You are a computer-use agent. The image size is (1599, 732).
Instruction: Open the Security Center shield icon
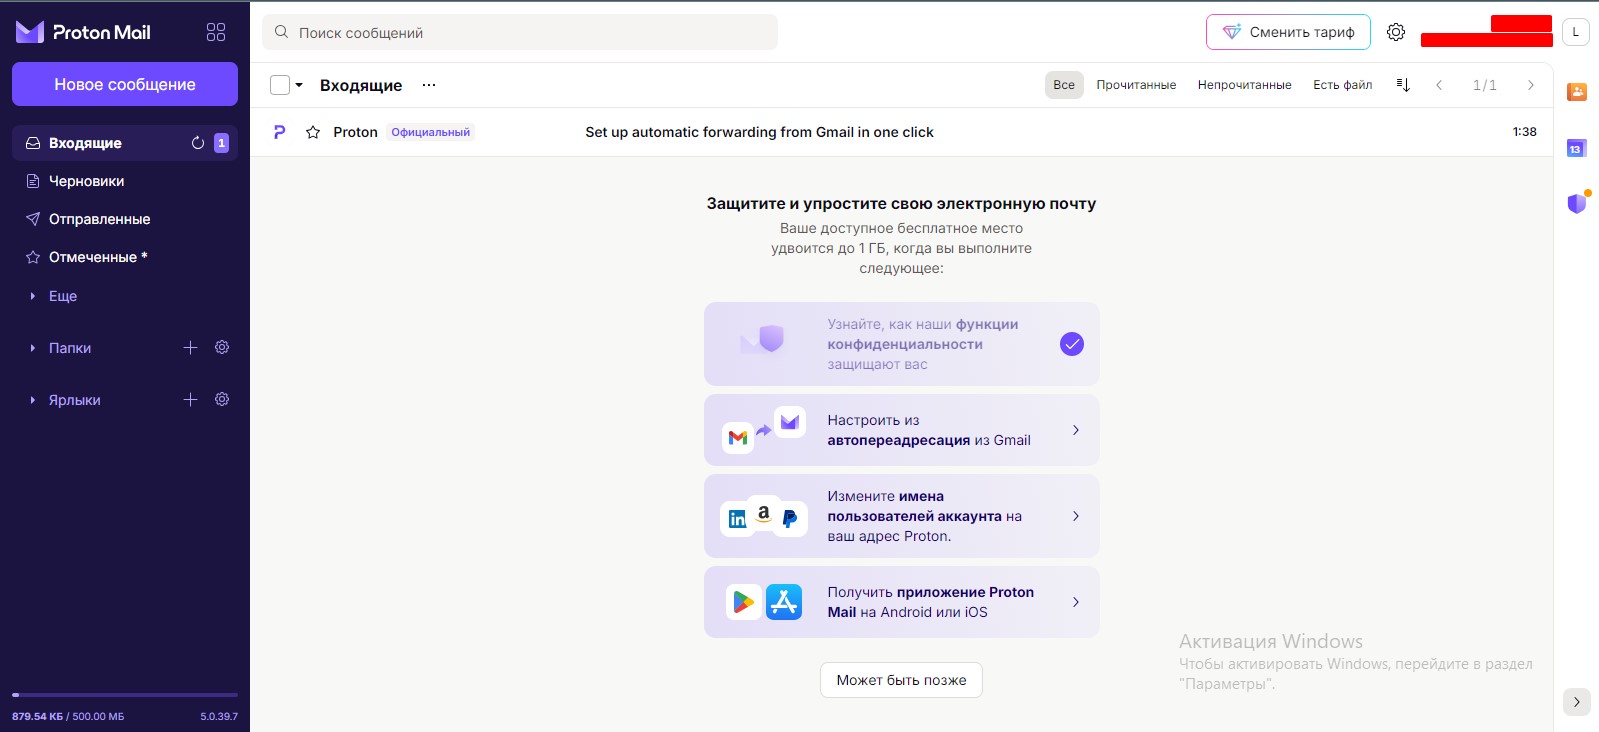click(1577, 203)
